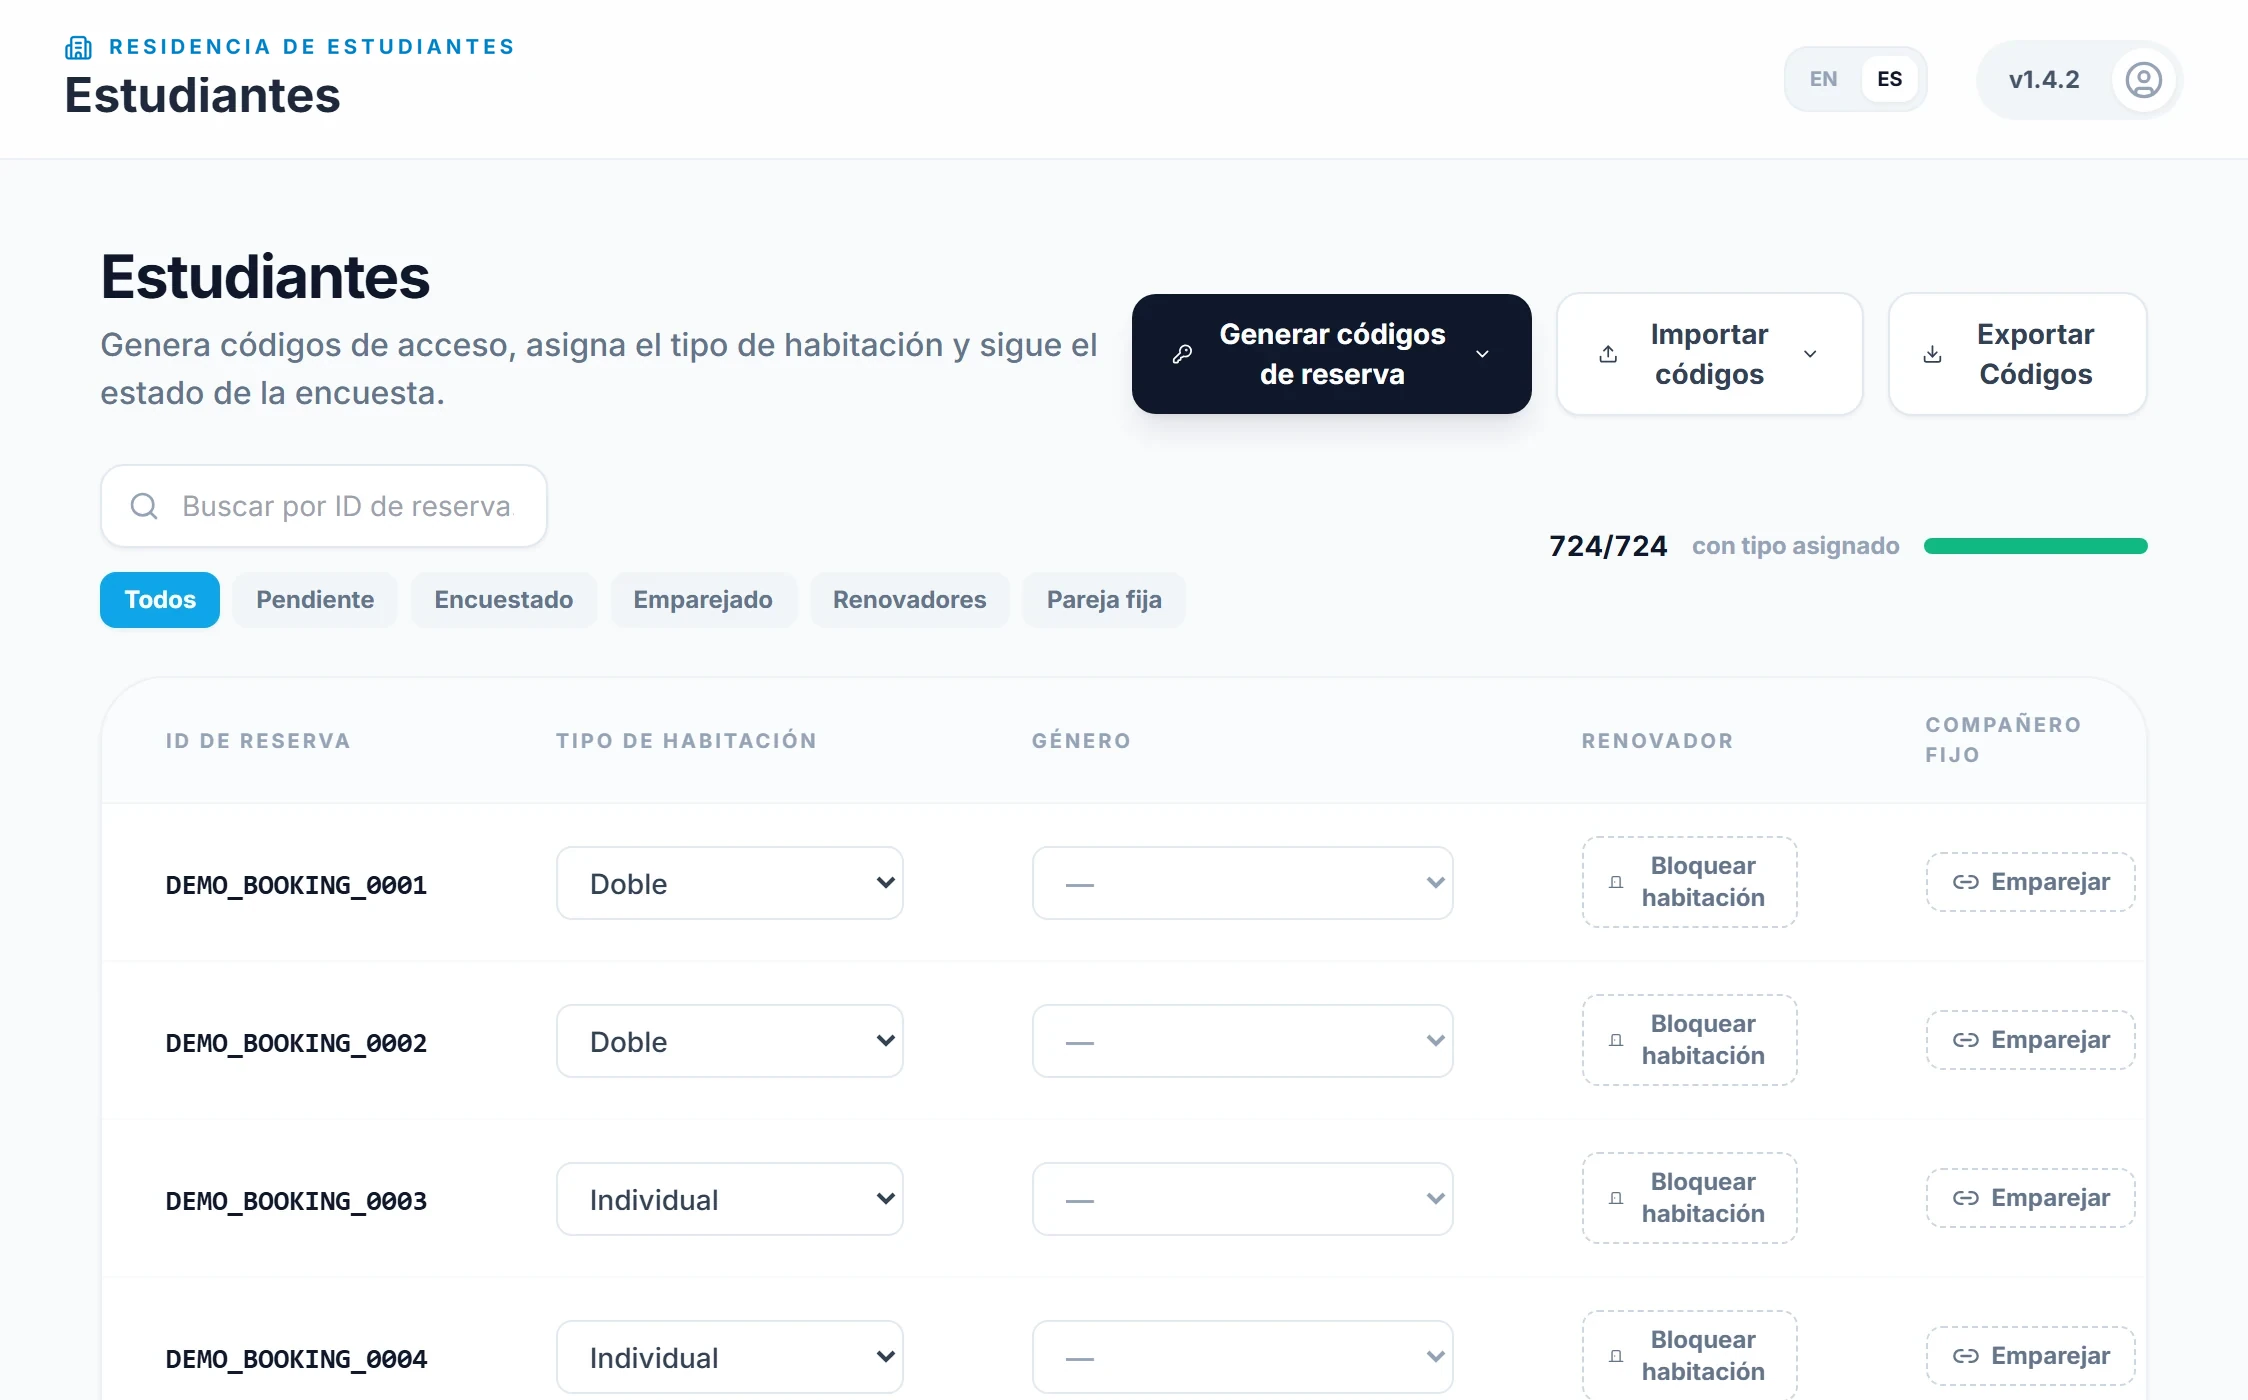The width and height of the screenshot is (2248, 1400).
Task: Open gender dropdown for DEMO_BOOKING_0004
Action: click(1243, 1357)
